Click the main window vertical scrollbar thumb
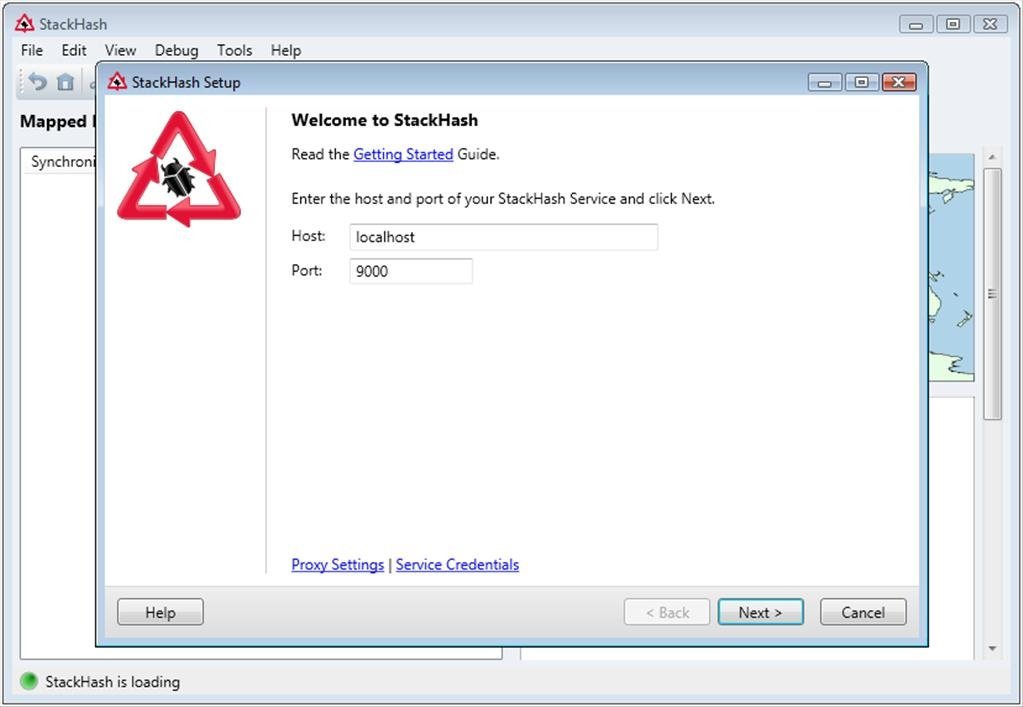This screenshot has height=707, width=1023. pyautogui.click(x=992, y=294)
